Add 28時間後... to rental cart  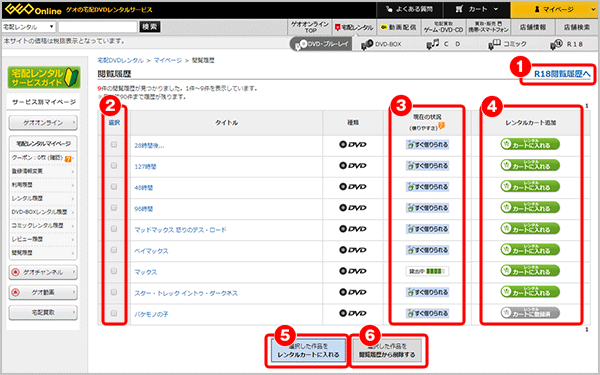pyautogui.click(x=530, y=144)
